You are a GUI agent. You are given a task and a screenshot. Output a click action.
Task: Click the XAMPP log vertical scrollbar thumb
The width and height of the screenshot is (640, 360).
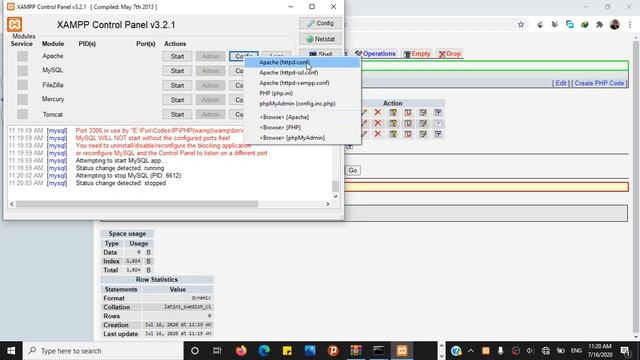coord(336,186)
